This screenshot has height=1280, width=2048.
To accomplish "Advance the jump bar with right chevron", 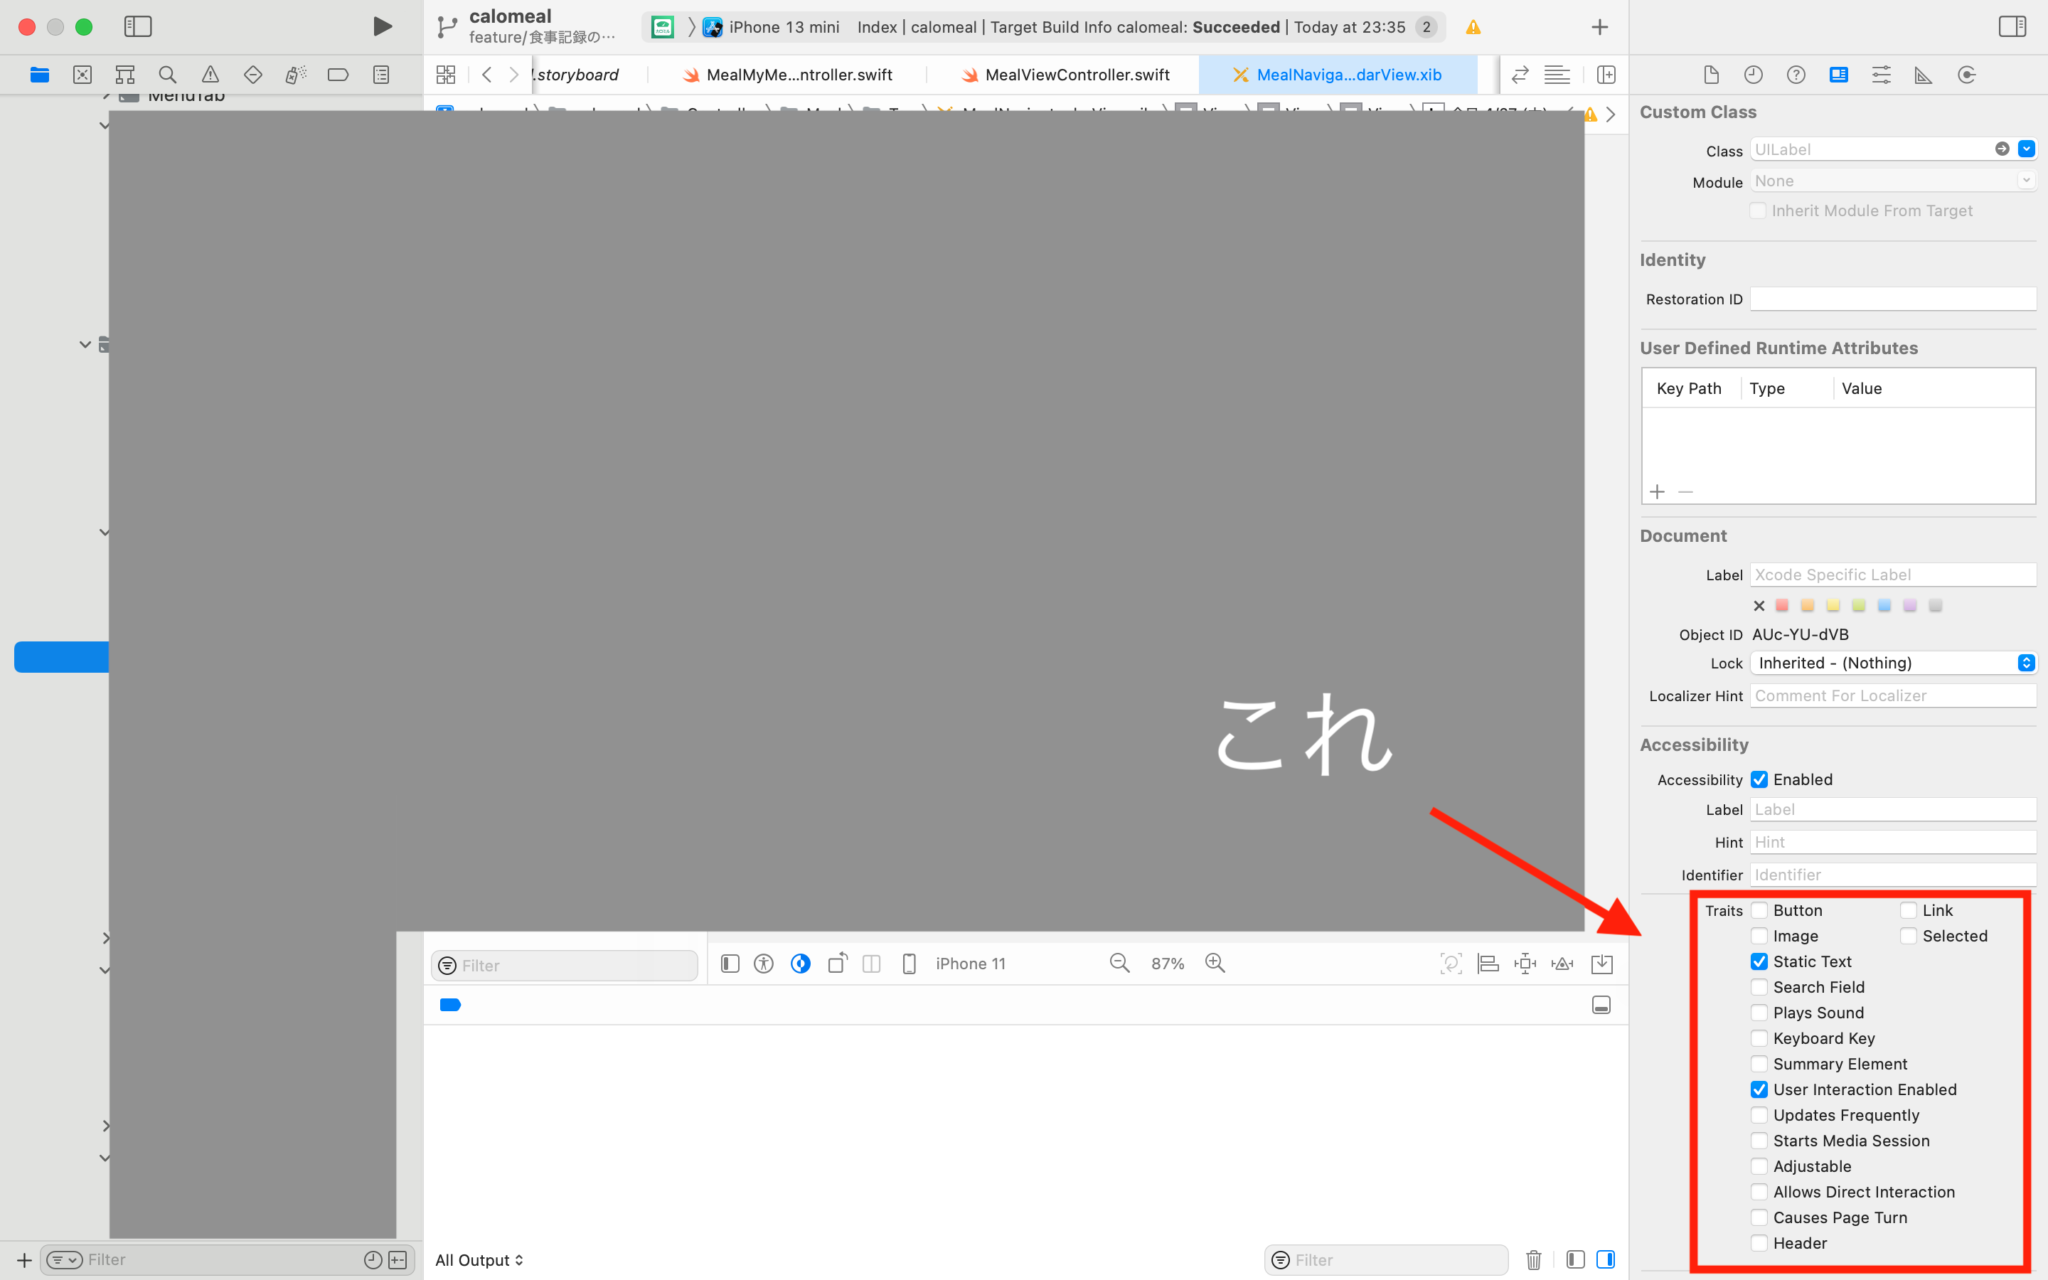I will 1610,114.
